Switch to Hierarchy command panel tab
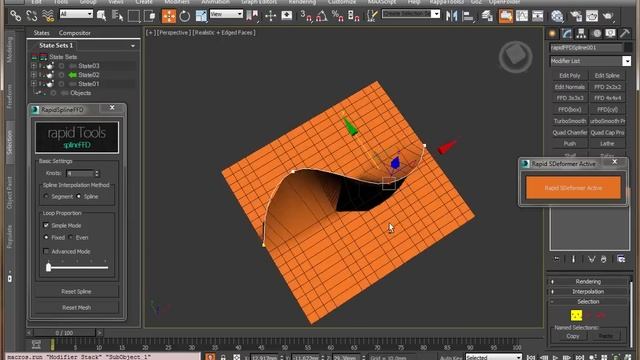Screen dimensions: 640x360 tap(581, 33)
